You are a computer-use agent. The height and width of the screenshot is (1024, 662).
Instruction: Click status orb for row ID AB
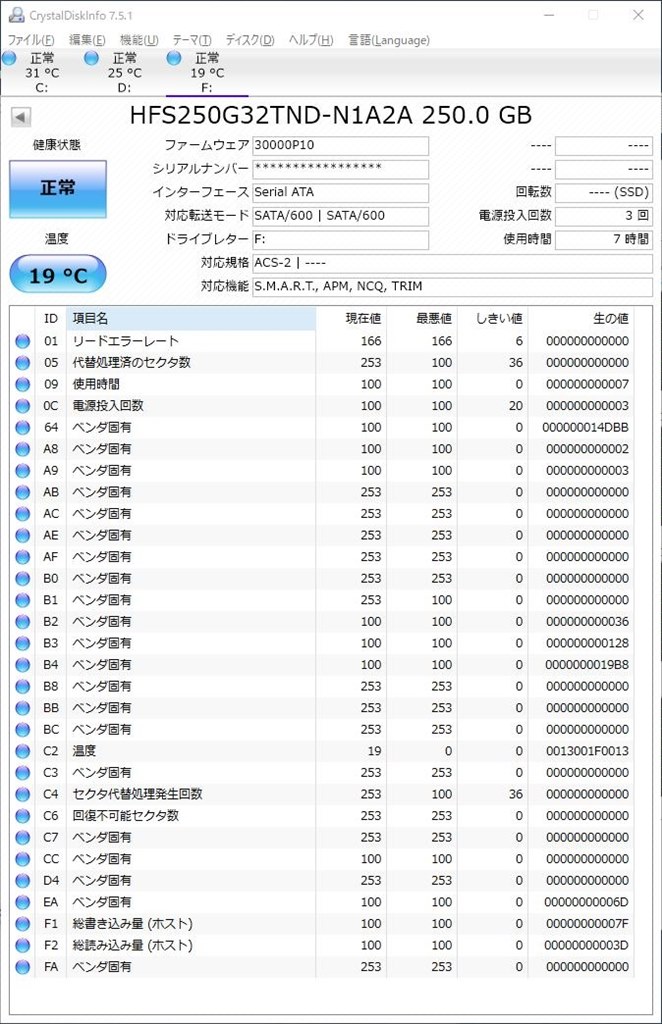(22, 492)
